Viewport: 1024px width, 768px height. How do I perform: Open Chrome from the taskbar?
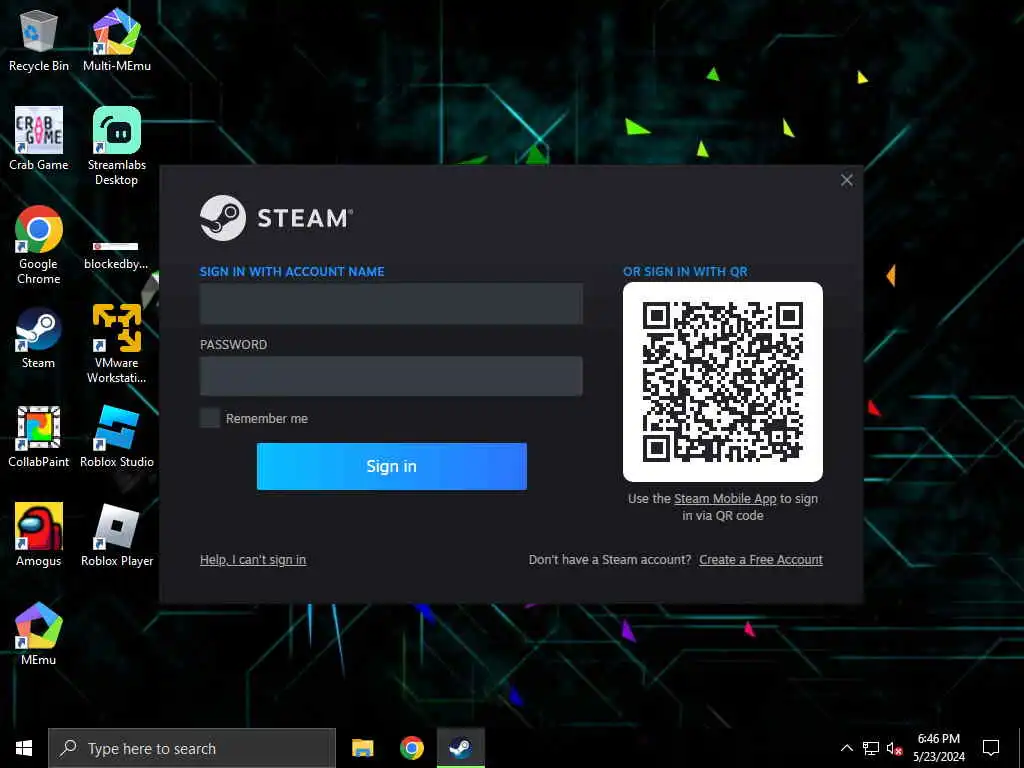pyautogui.click(x=411, y=748)
